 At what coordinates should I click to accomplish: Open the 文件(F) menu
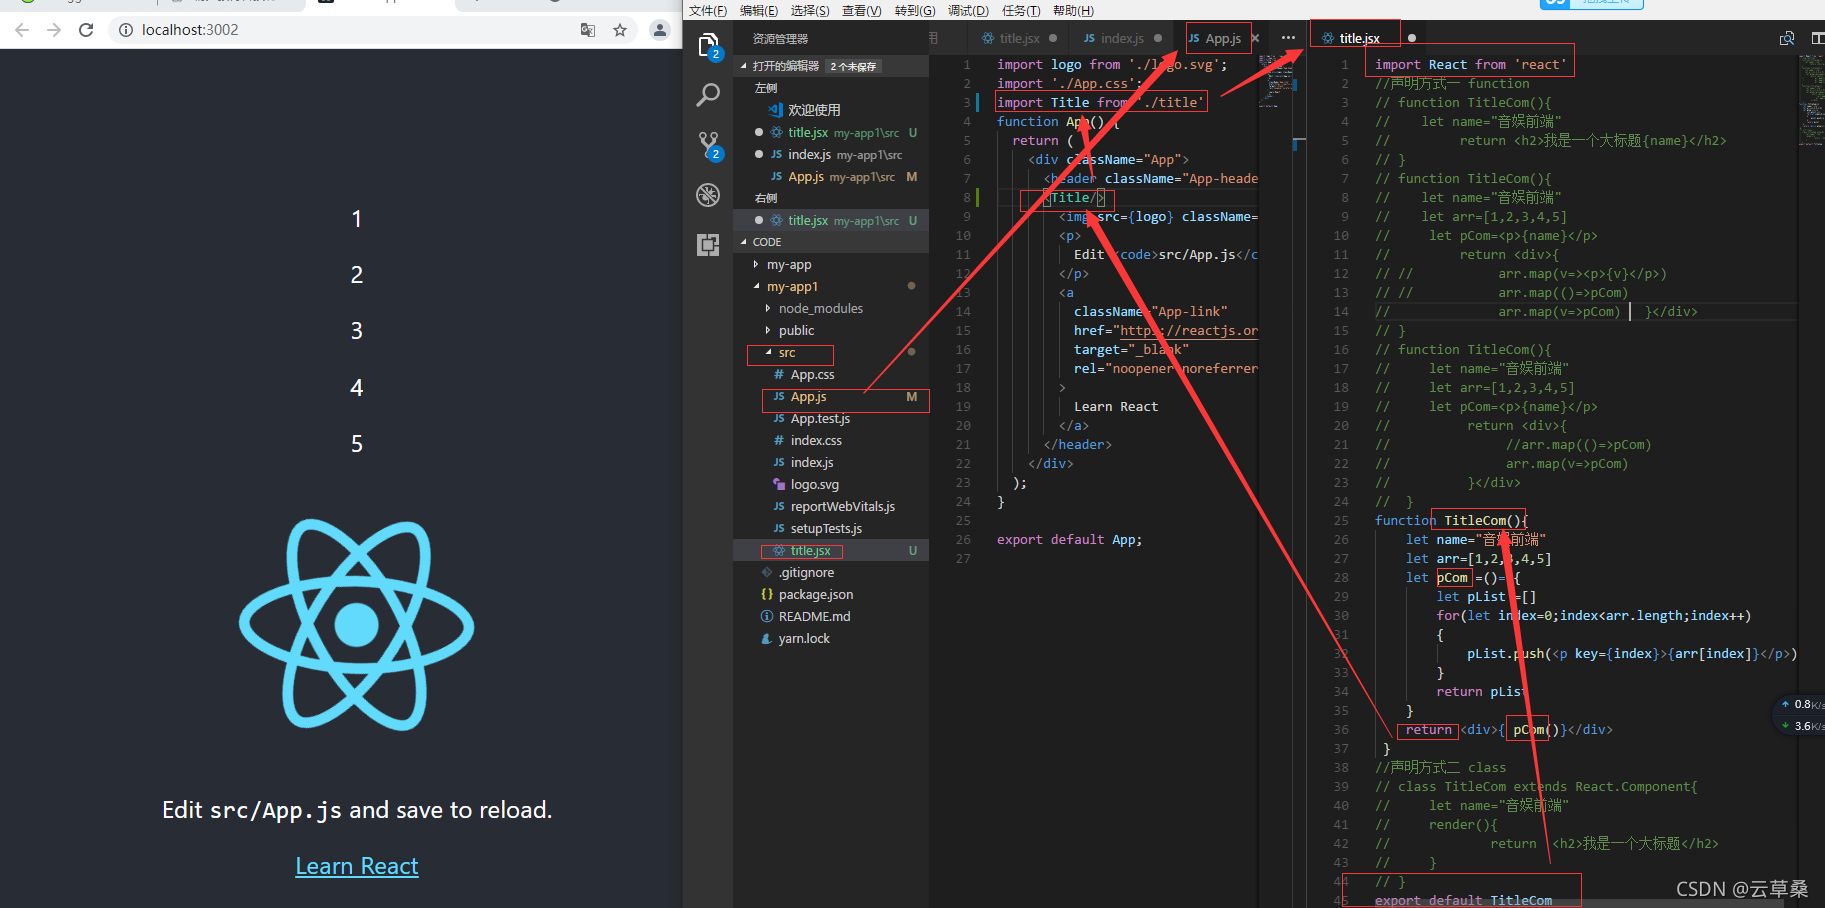point(708,11)
